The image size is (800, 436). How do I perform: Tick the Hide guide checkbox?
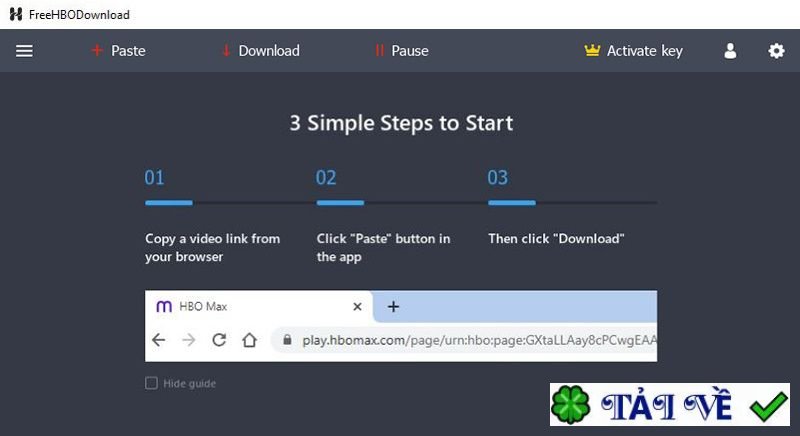pyautogui.click(x=151, y=383)
